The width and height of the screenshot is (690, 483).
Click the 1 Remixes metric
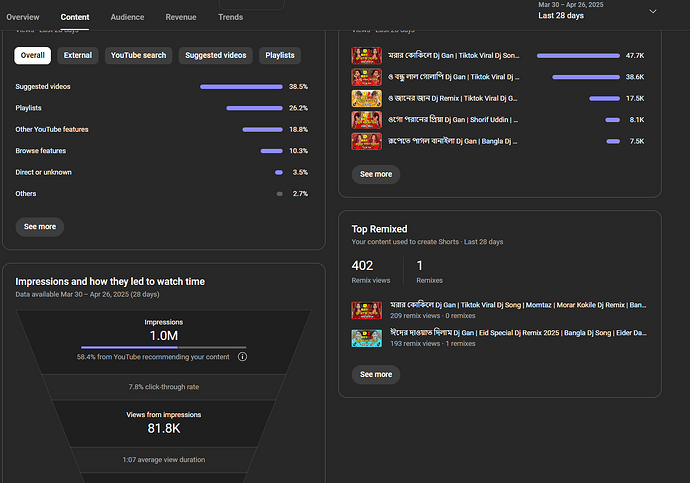click(429, 271)
